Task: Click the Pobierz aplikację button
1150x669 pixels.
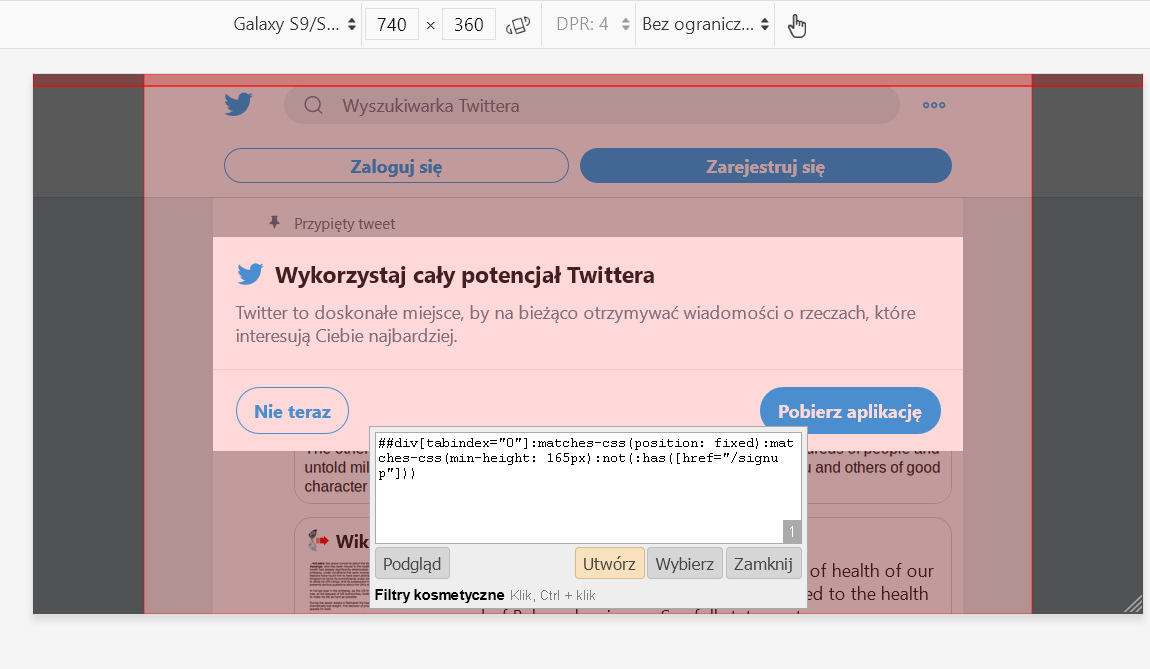Action: coord(850,410)
